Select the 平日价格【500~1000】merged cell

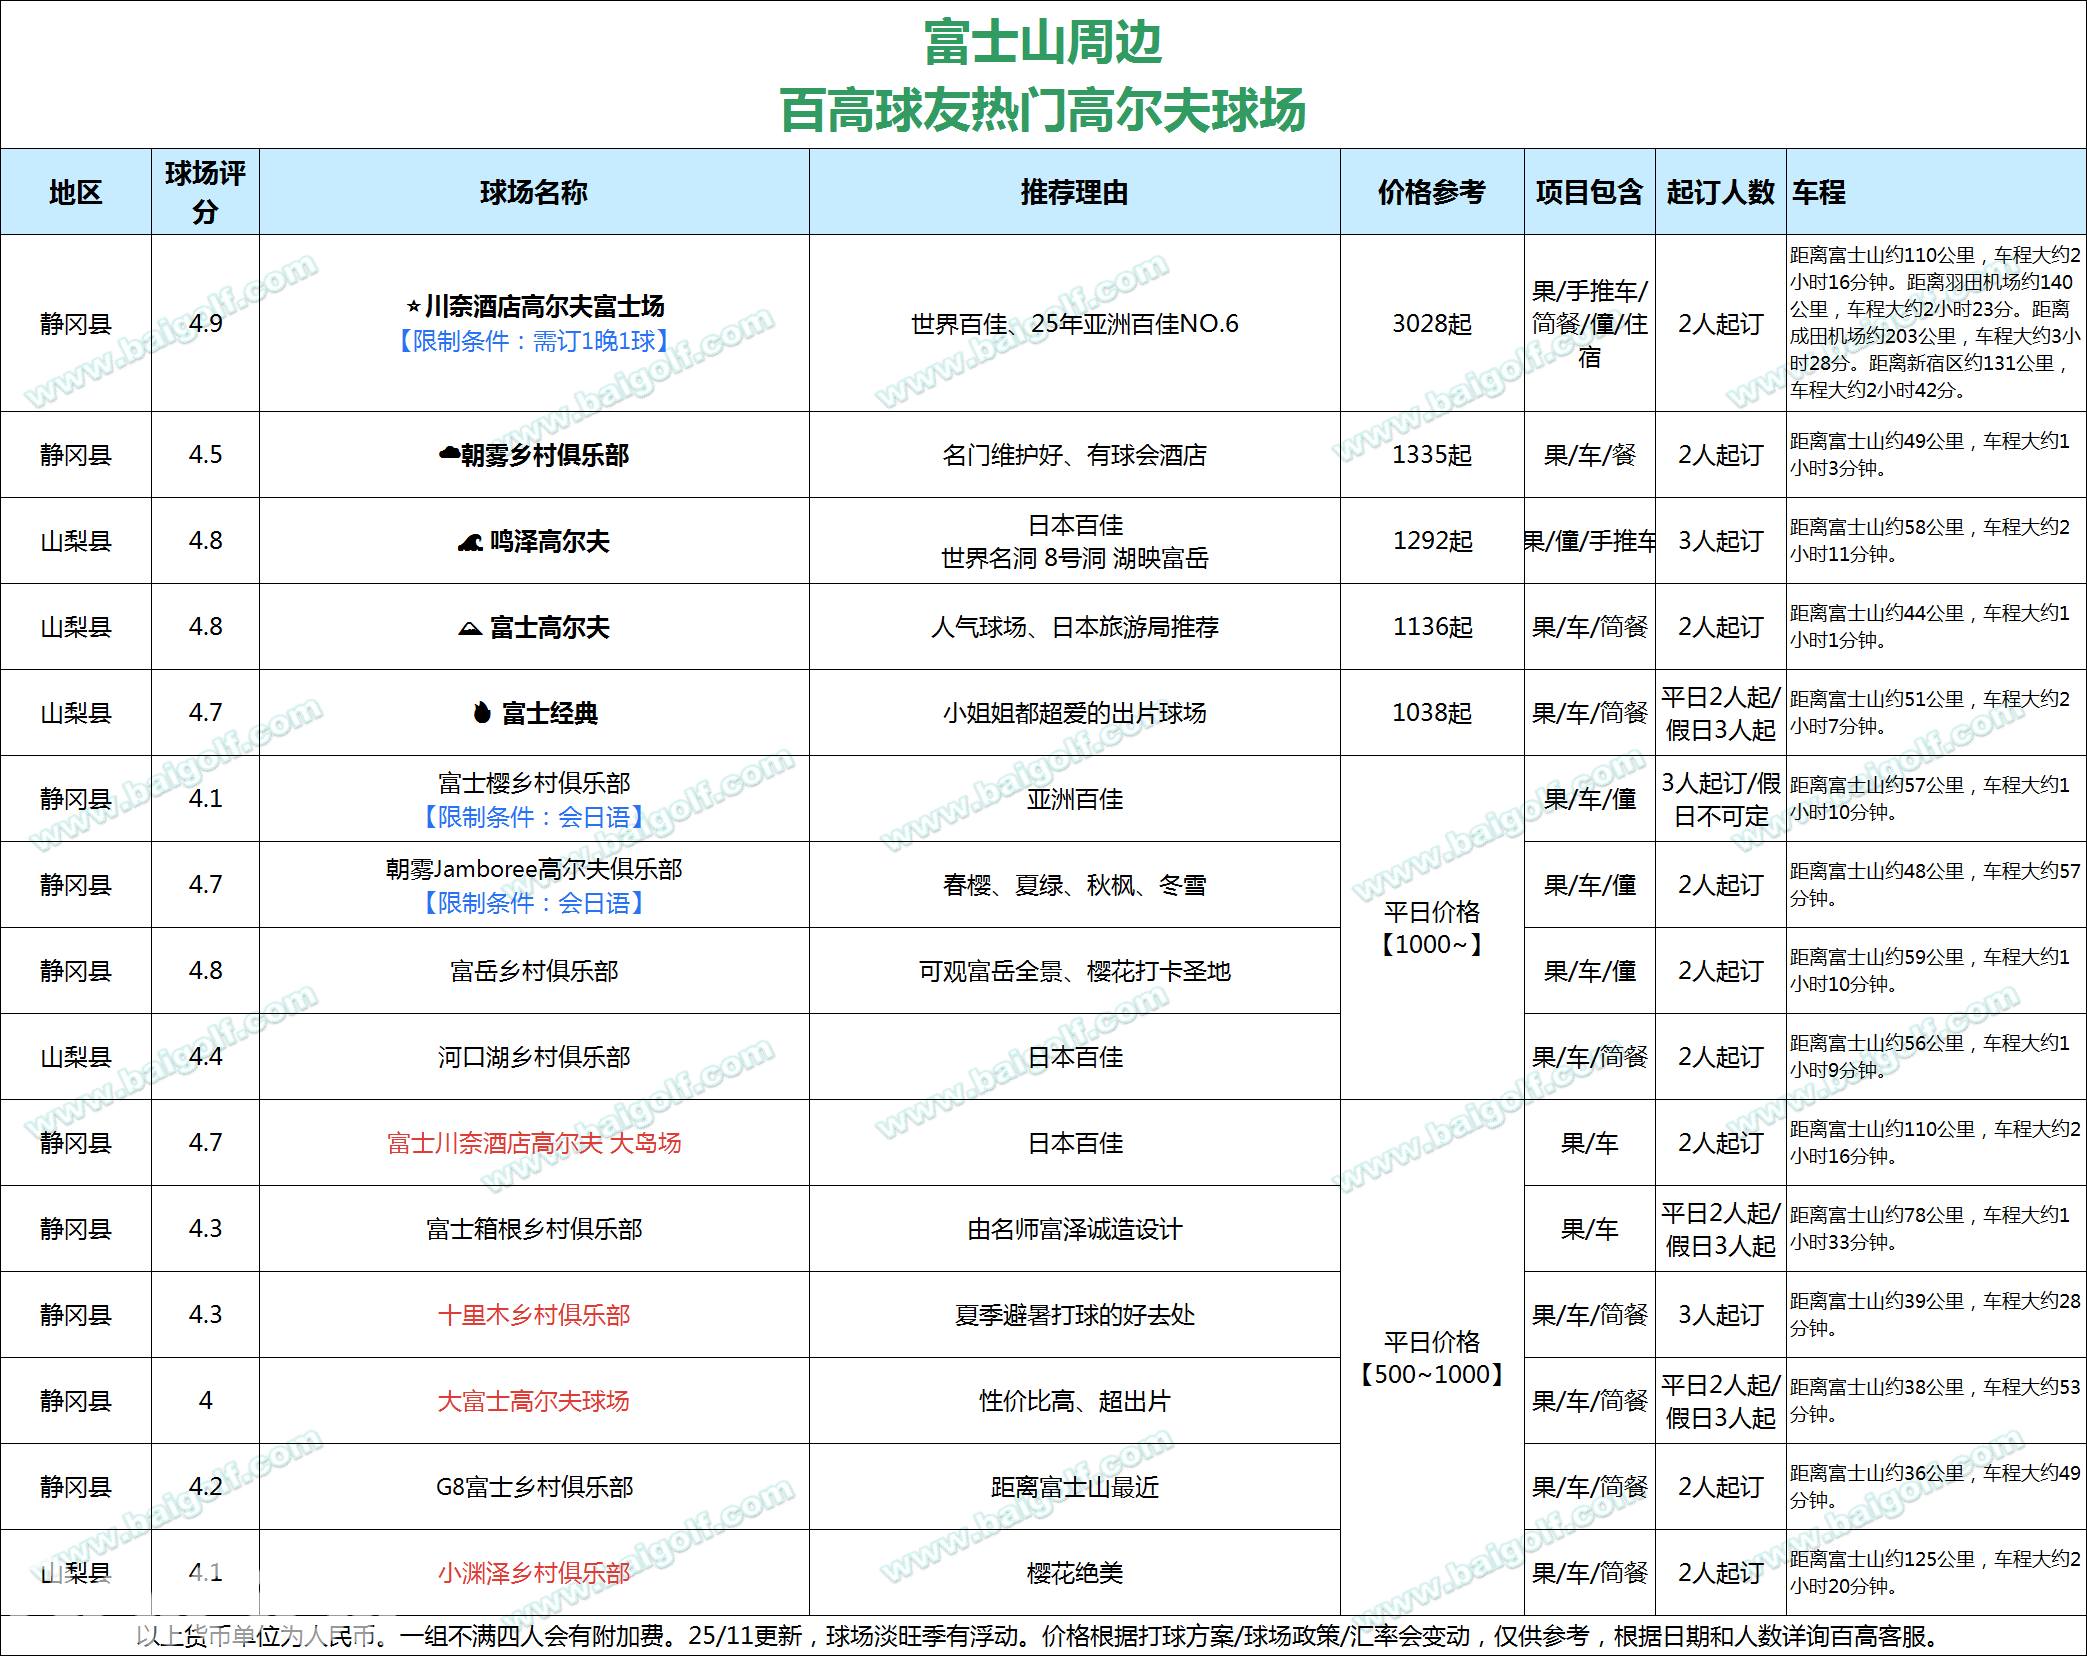(1431, 1358)
